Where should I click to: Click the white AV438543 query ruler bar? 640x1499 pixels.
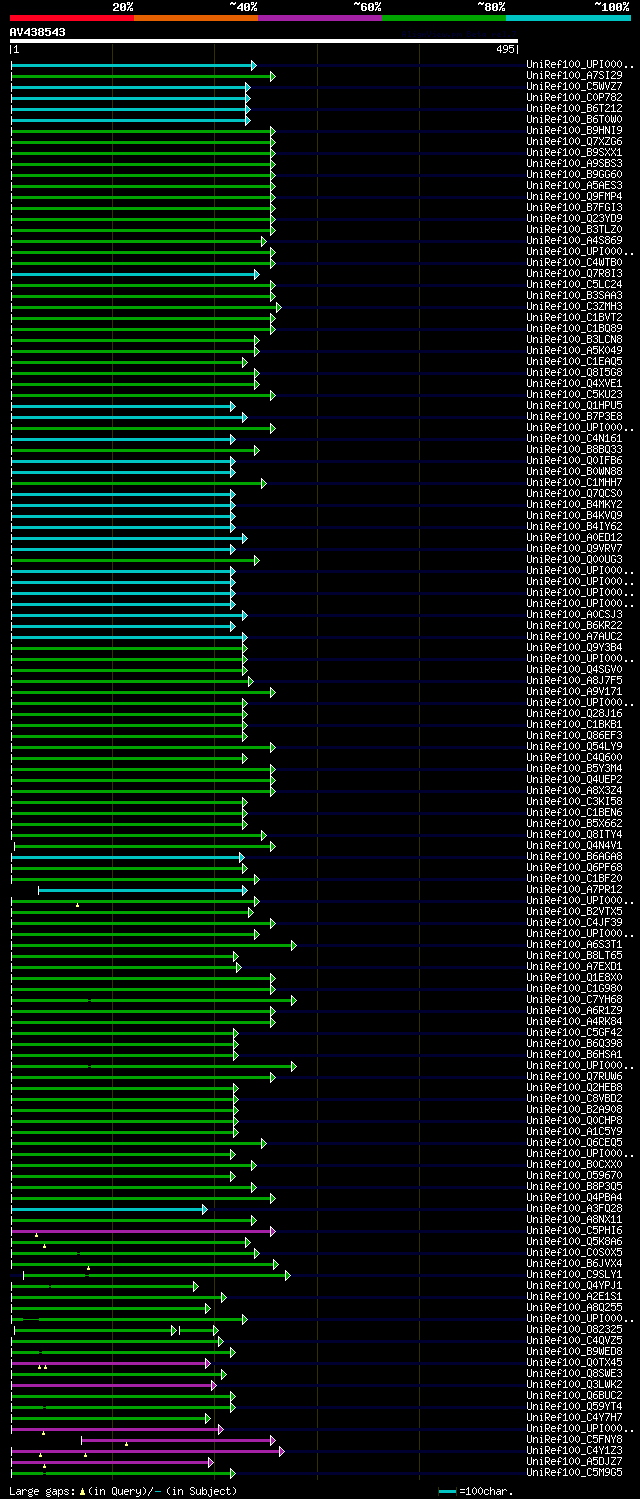tap(264, 41)
